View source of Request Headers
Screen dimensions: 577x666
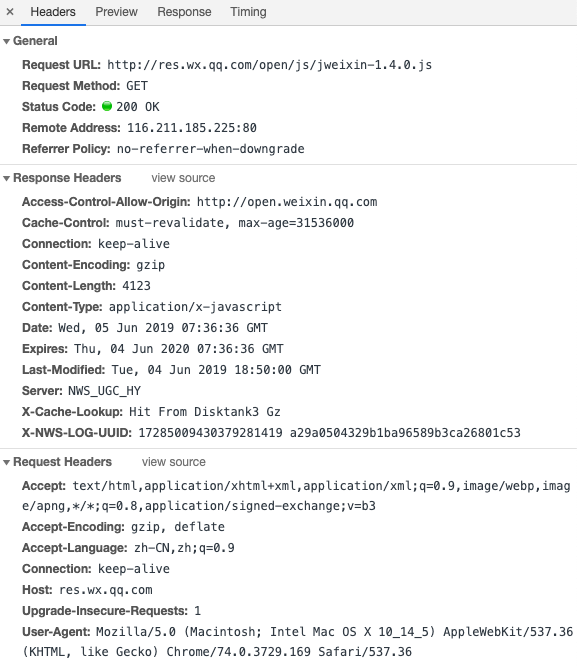pyautogui.click(x=174, y=462)
